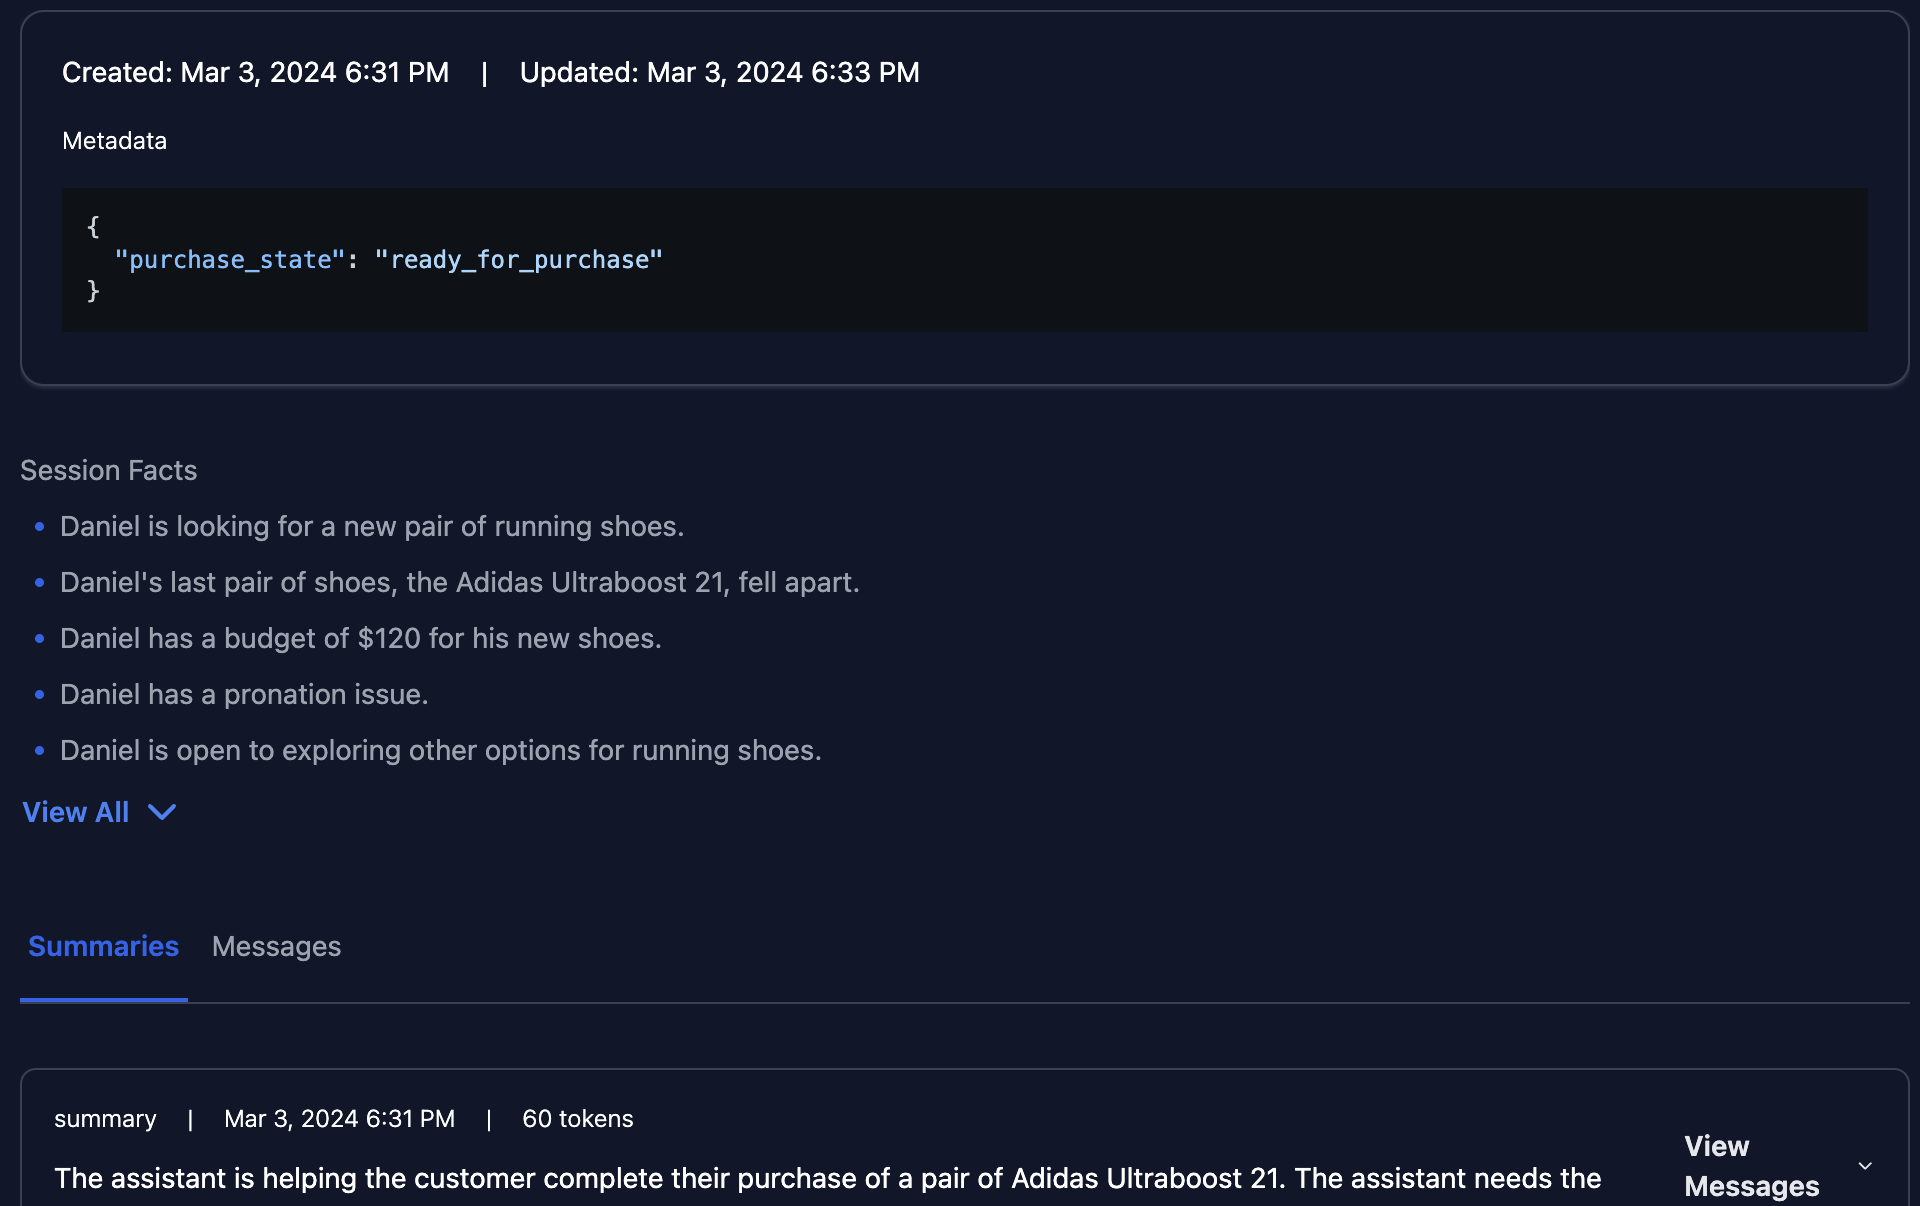Click the 60 tokens label
Viewport: 1920px width, 1206px height.
pyautogui.click(x=578, y=1119)
